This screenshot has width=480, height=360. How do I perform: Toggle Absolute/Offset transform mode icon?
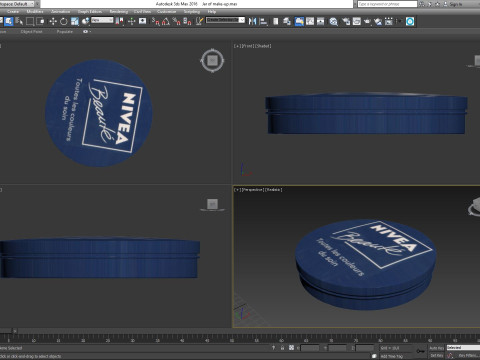pyautogui.click(x=291, y=348)
